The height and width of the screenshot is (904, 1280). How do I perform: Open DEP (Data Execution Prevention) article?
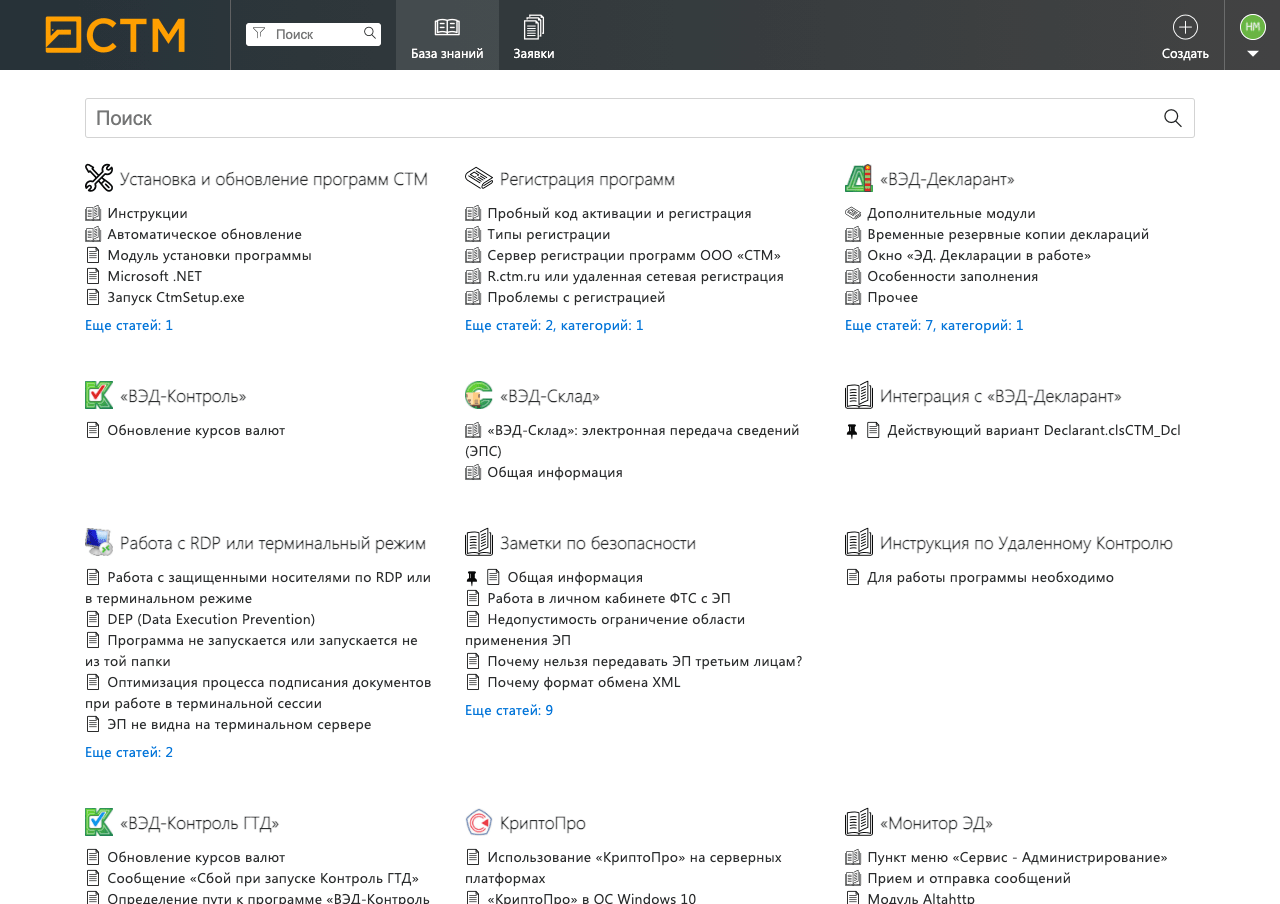tap(211, 619)
